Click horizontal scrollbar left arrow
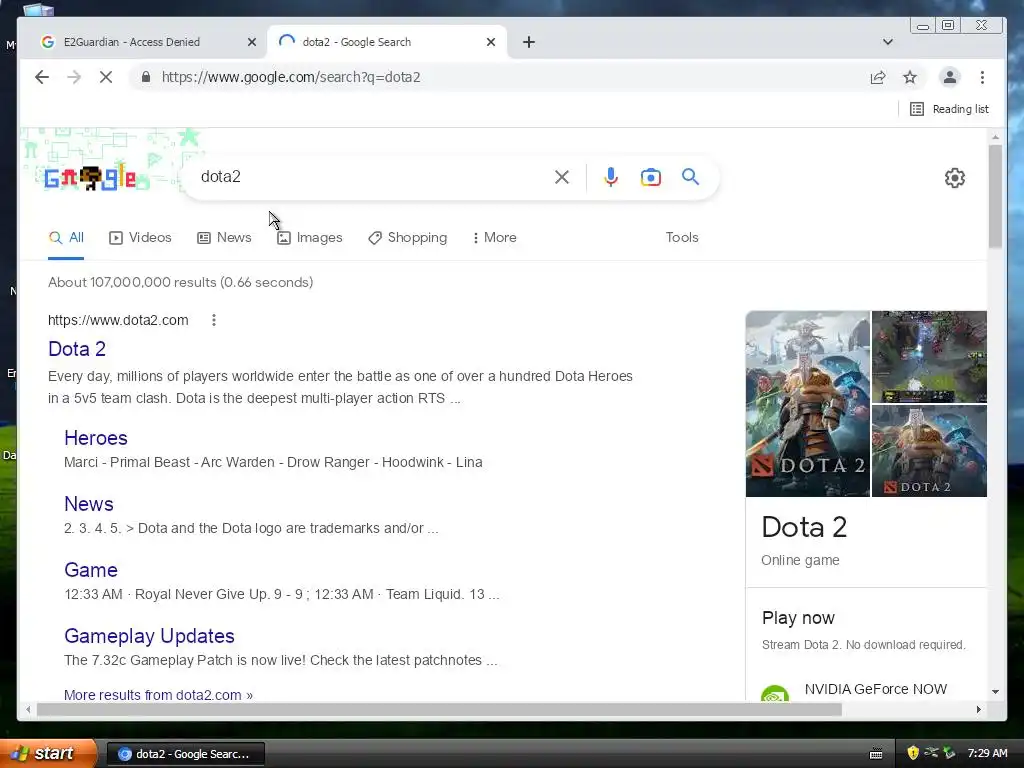The width and height of the screenshot is (1024, 768). tap(27, 709)
